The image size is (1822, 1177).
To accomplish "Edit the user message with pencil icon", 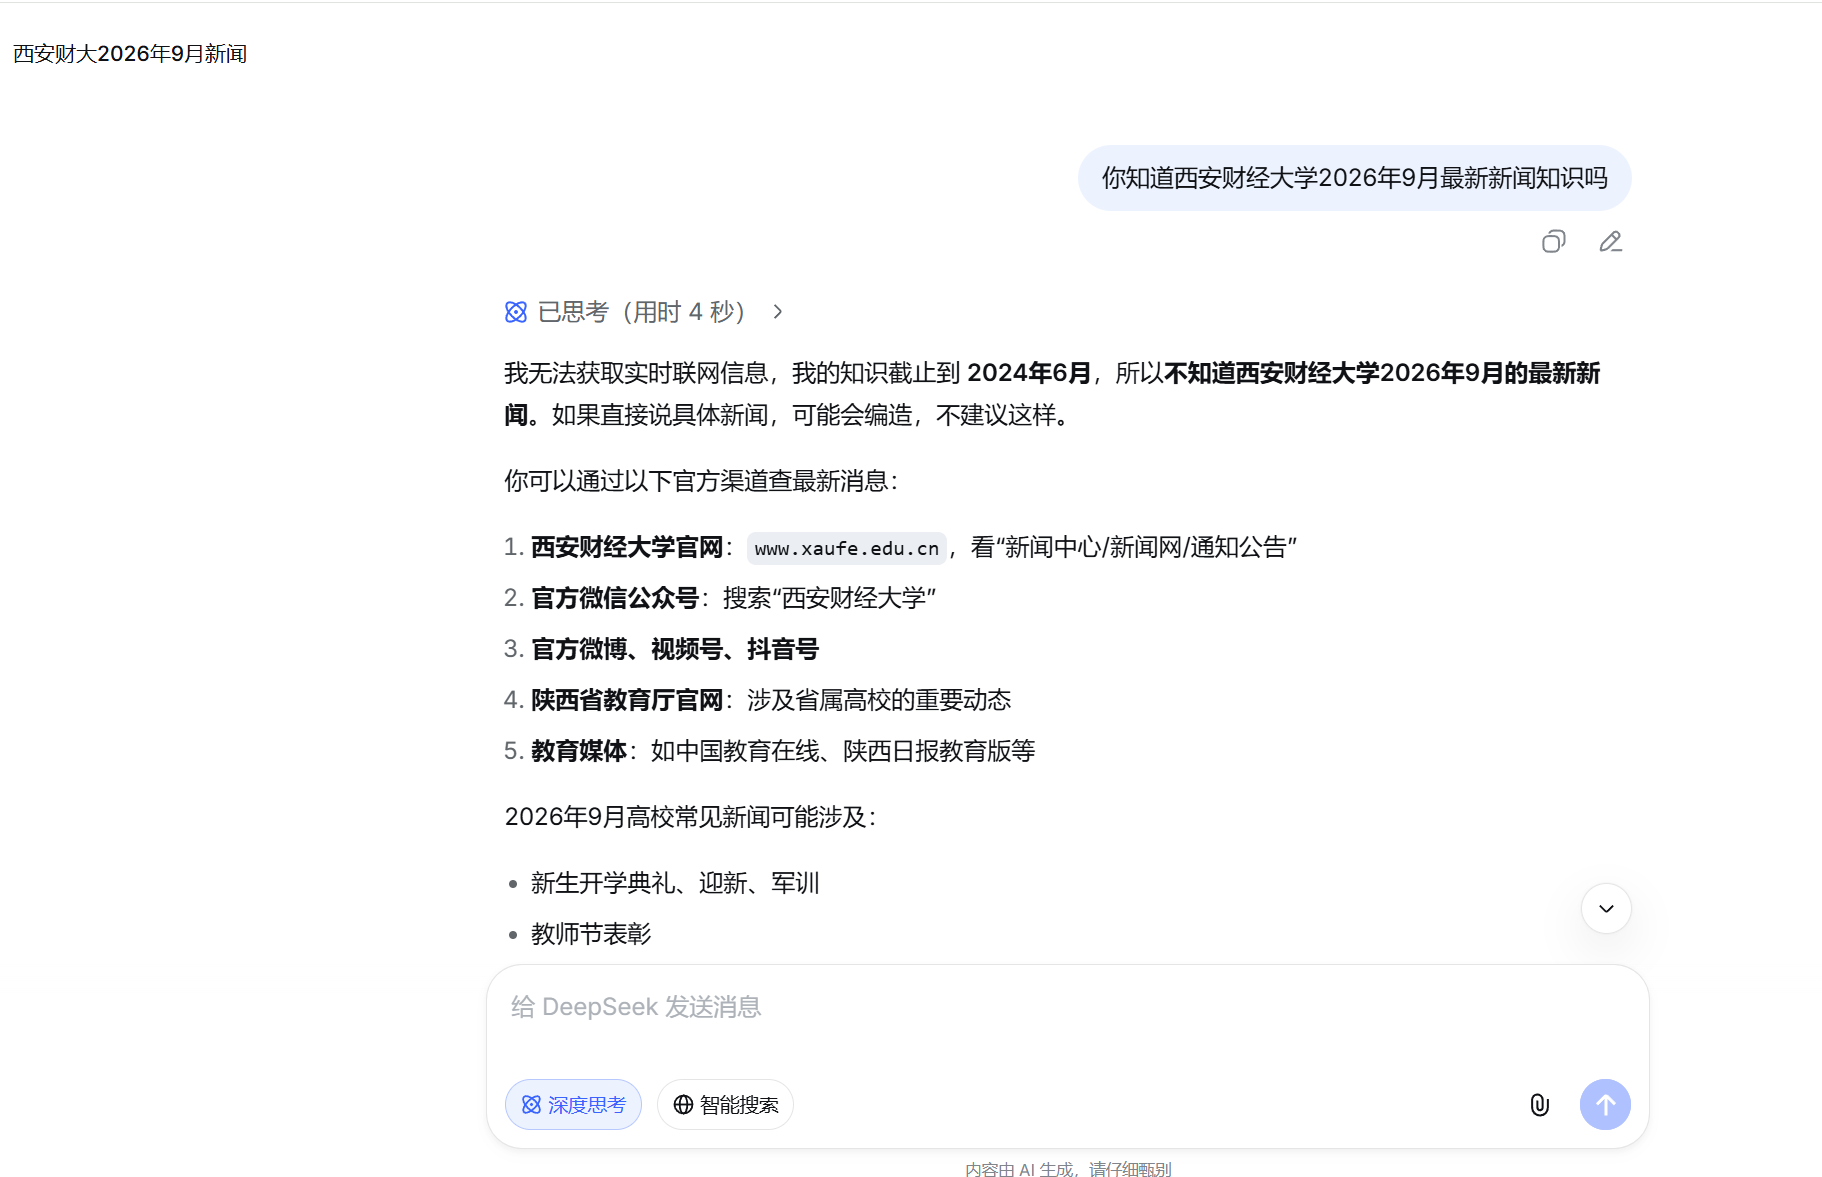I will [x=1610, y=241].
